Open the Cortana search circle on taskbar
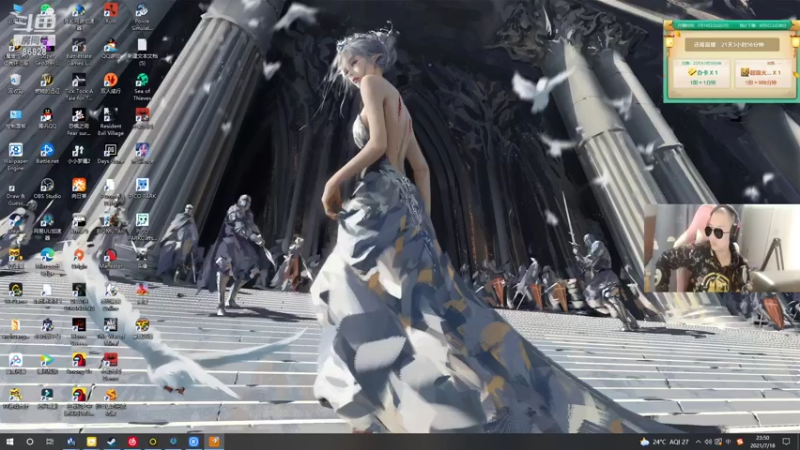 point(30,442)
